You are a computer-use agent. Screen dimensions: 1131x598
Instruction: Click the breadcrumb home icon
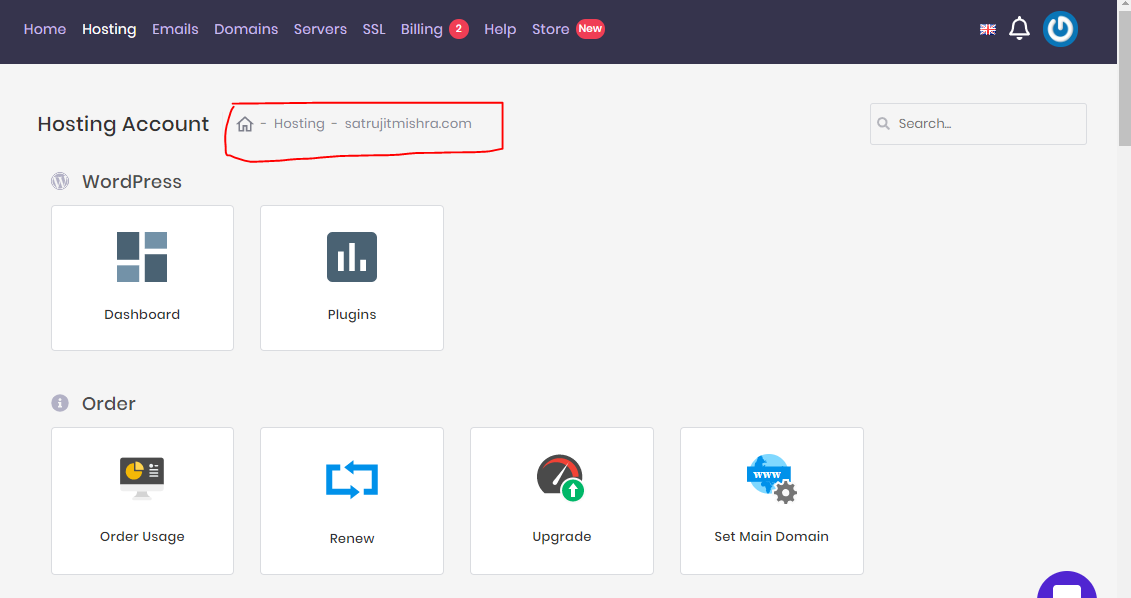point(245,124)
